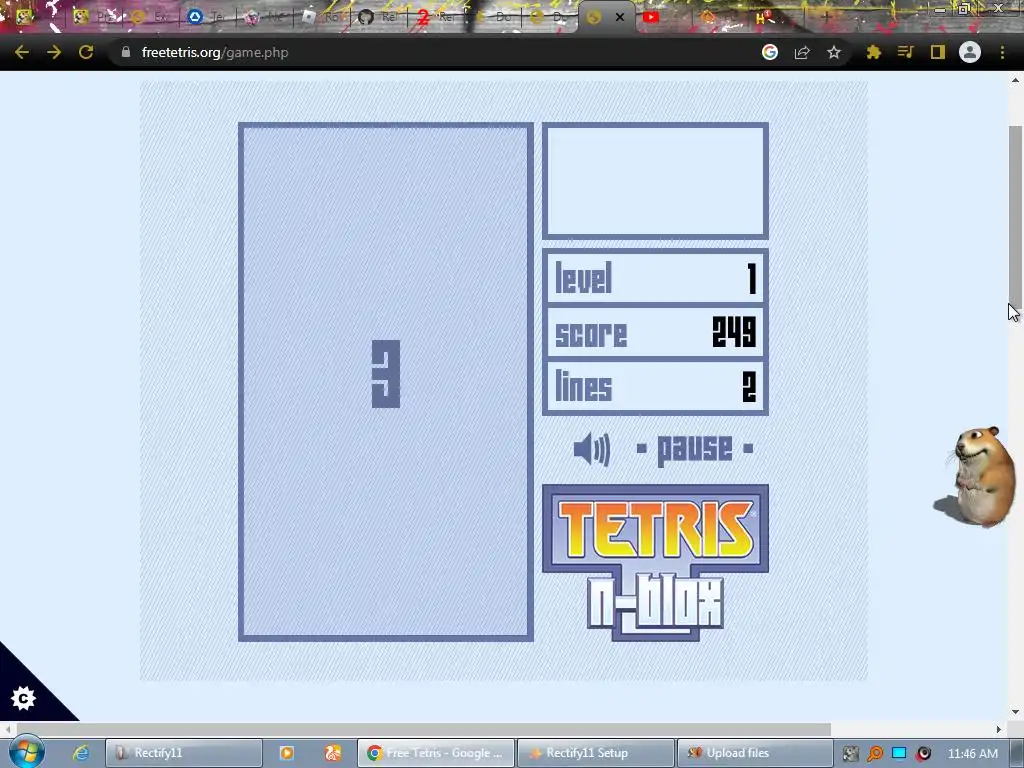The height and width of the screenshot is (768, 1024).
Task: Open the media control playlist icon
Action: [x=905, y=52]
